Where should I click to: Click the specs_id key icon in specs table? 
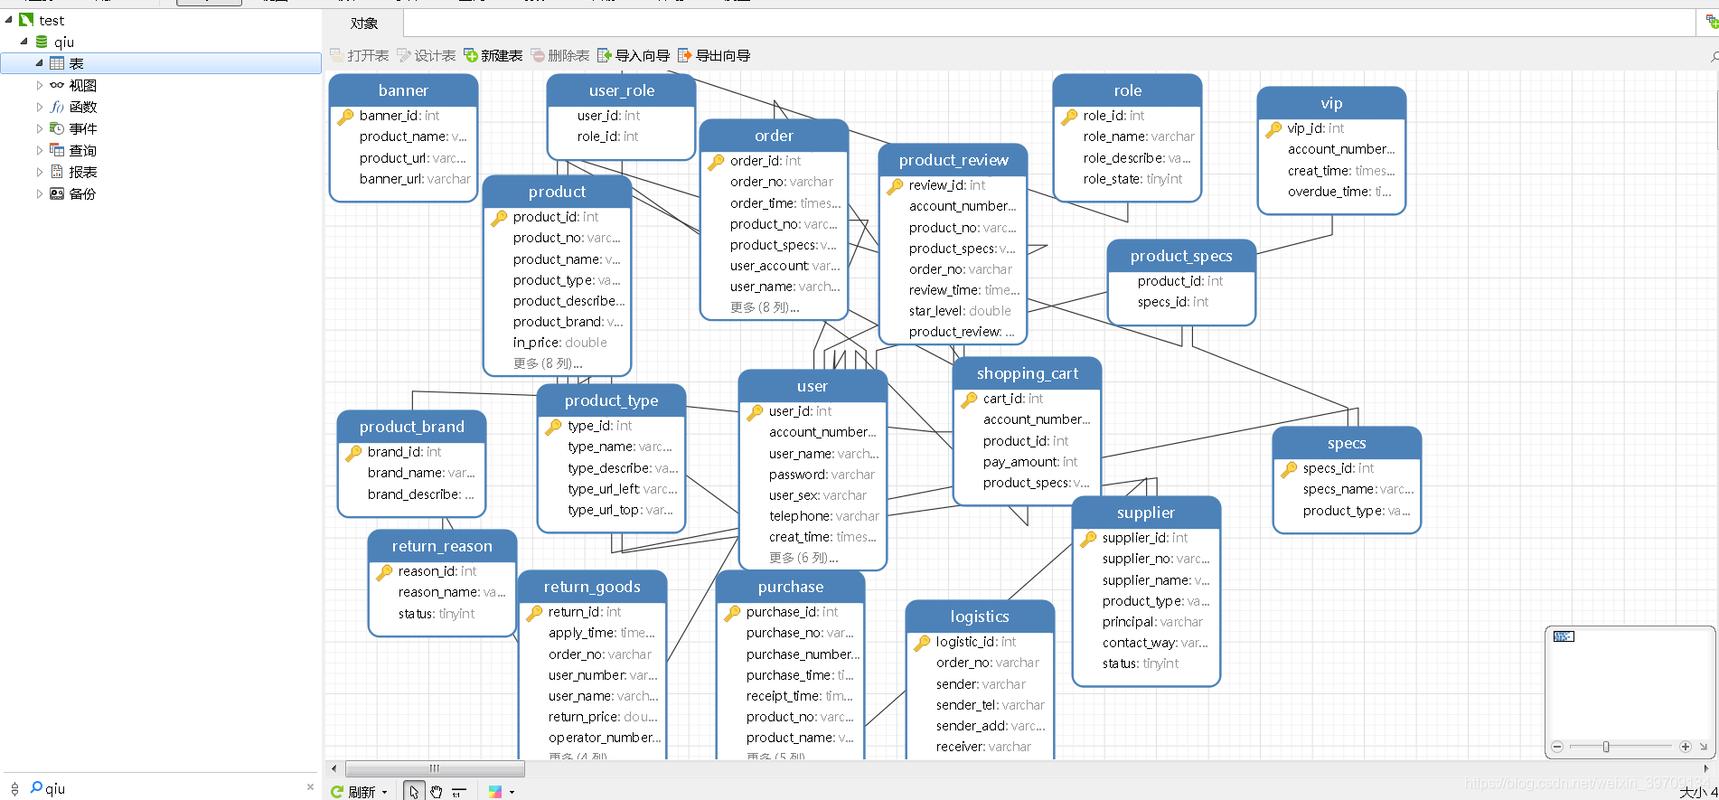1289,468
